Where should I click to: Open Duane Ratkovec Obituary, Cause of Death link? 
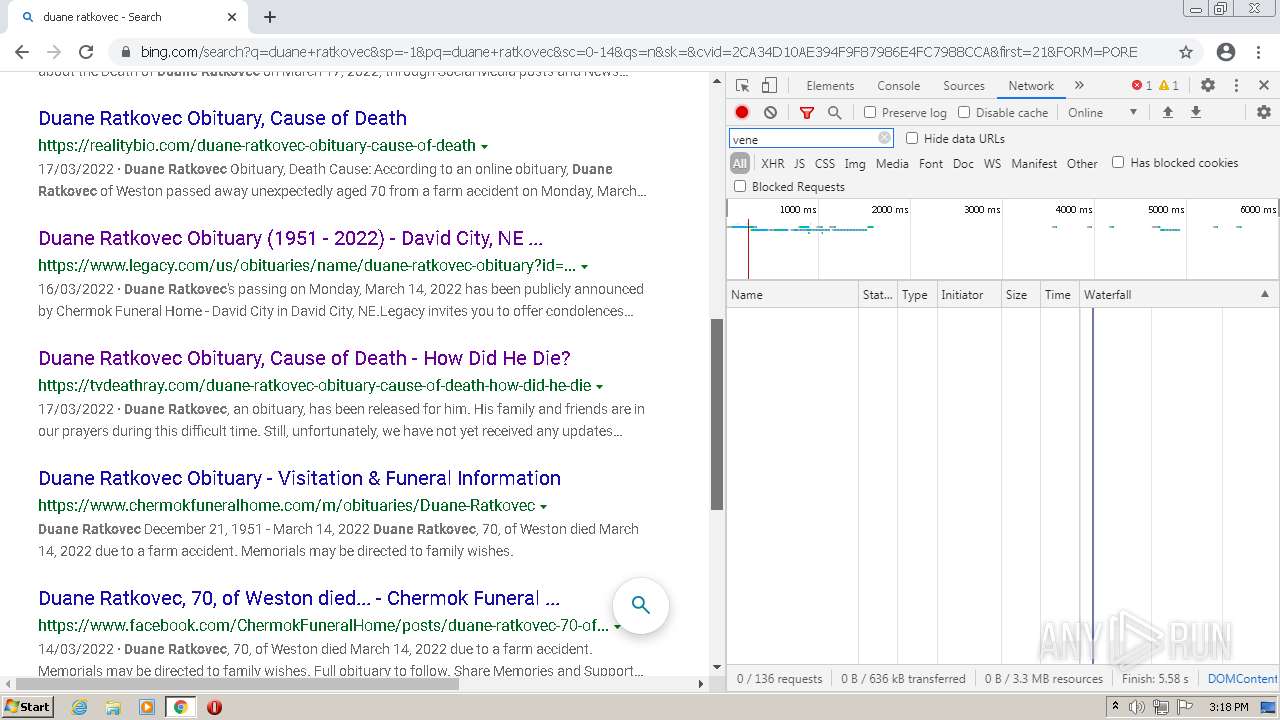coord(222,118)
